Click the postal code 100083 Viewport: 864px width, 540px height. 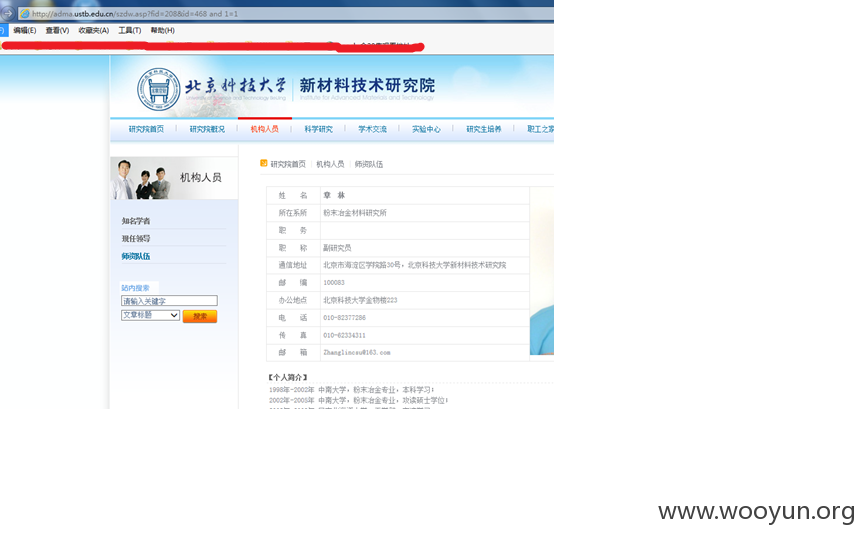[334, 283]
